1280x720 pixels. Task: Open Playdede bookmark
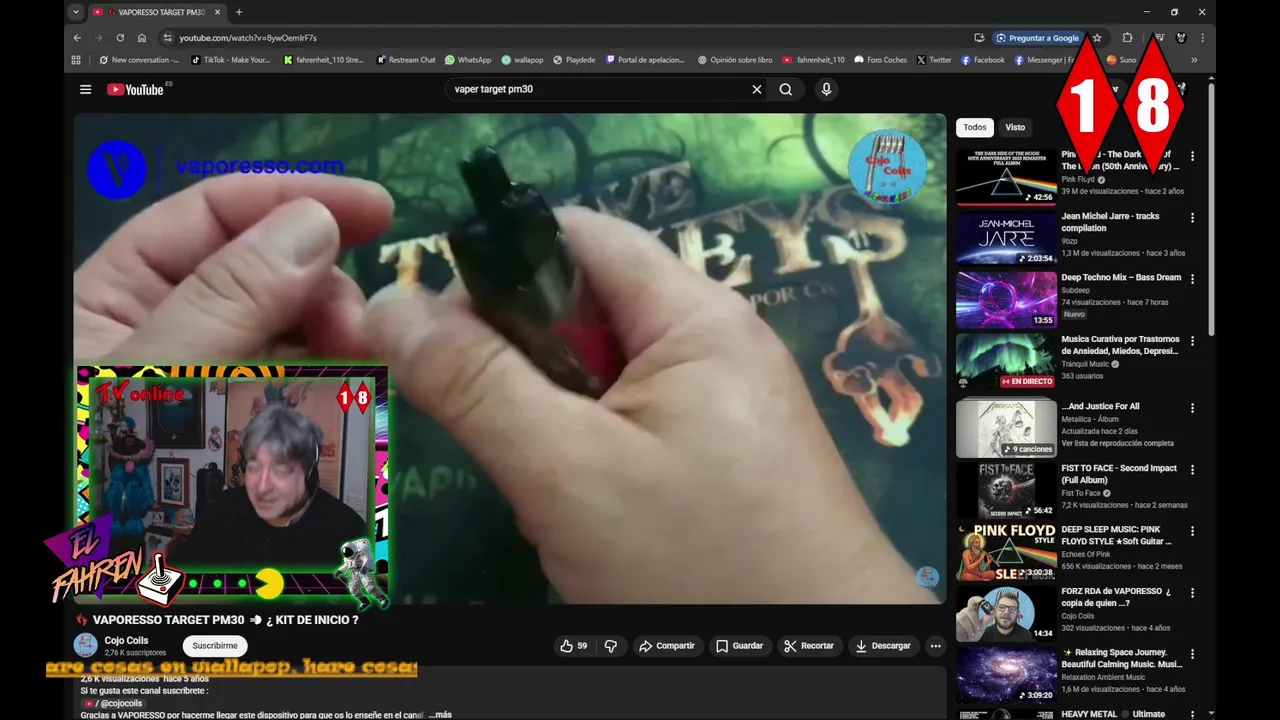tap(574, 60)
